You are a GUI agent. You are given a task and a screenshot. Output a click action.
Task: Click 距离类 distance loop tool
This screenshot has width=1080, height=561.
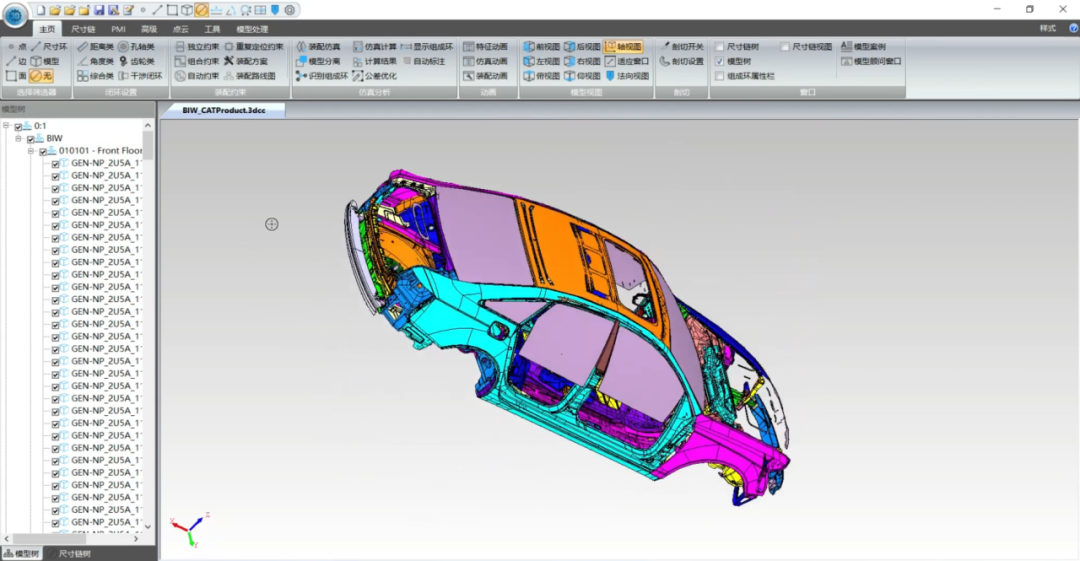[96, 47]
